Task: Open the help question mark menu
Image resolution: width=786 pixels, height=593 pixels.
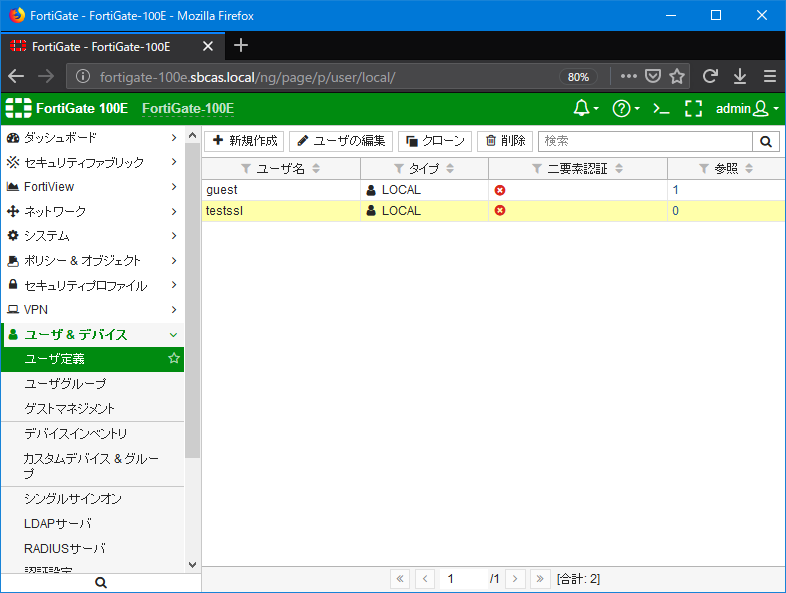Action: pos(626,108)
